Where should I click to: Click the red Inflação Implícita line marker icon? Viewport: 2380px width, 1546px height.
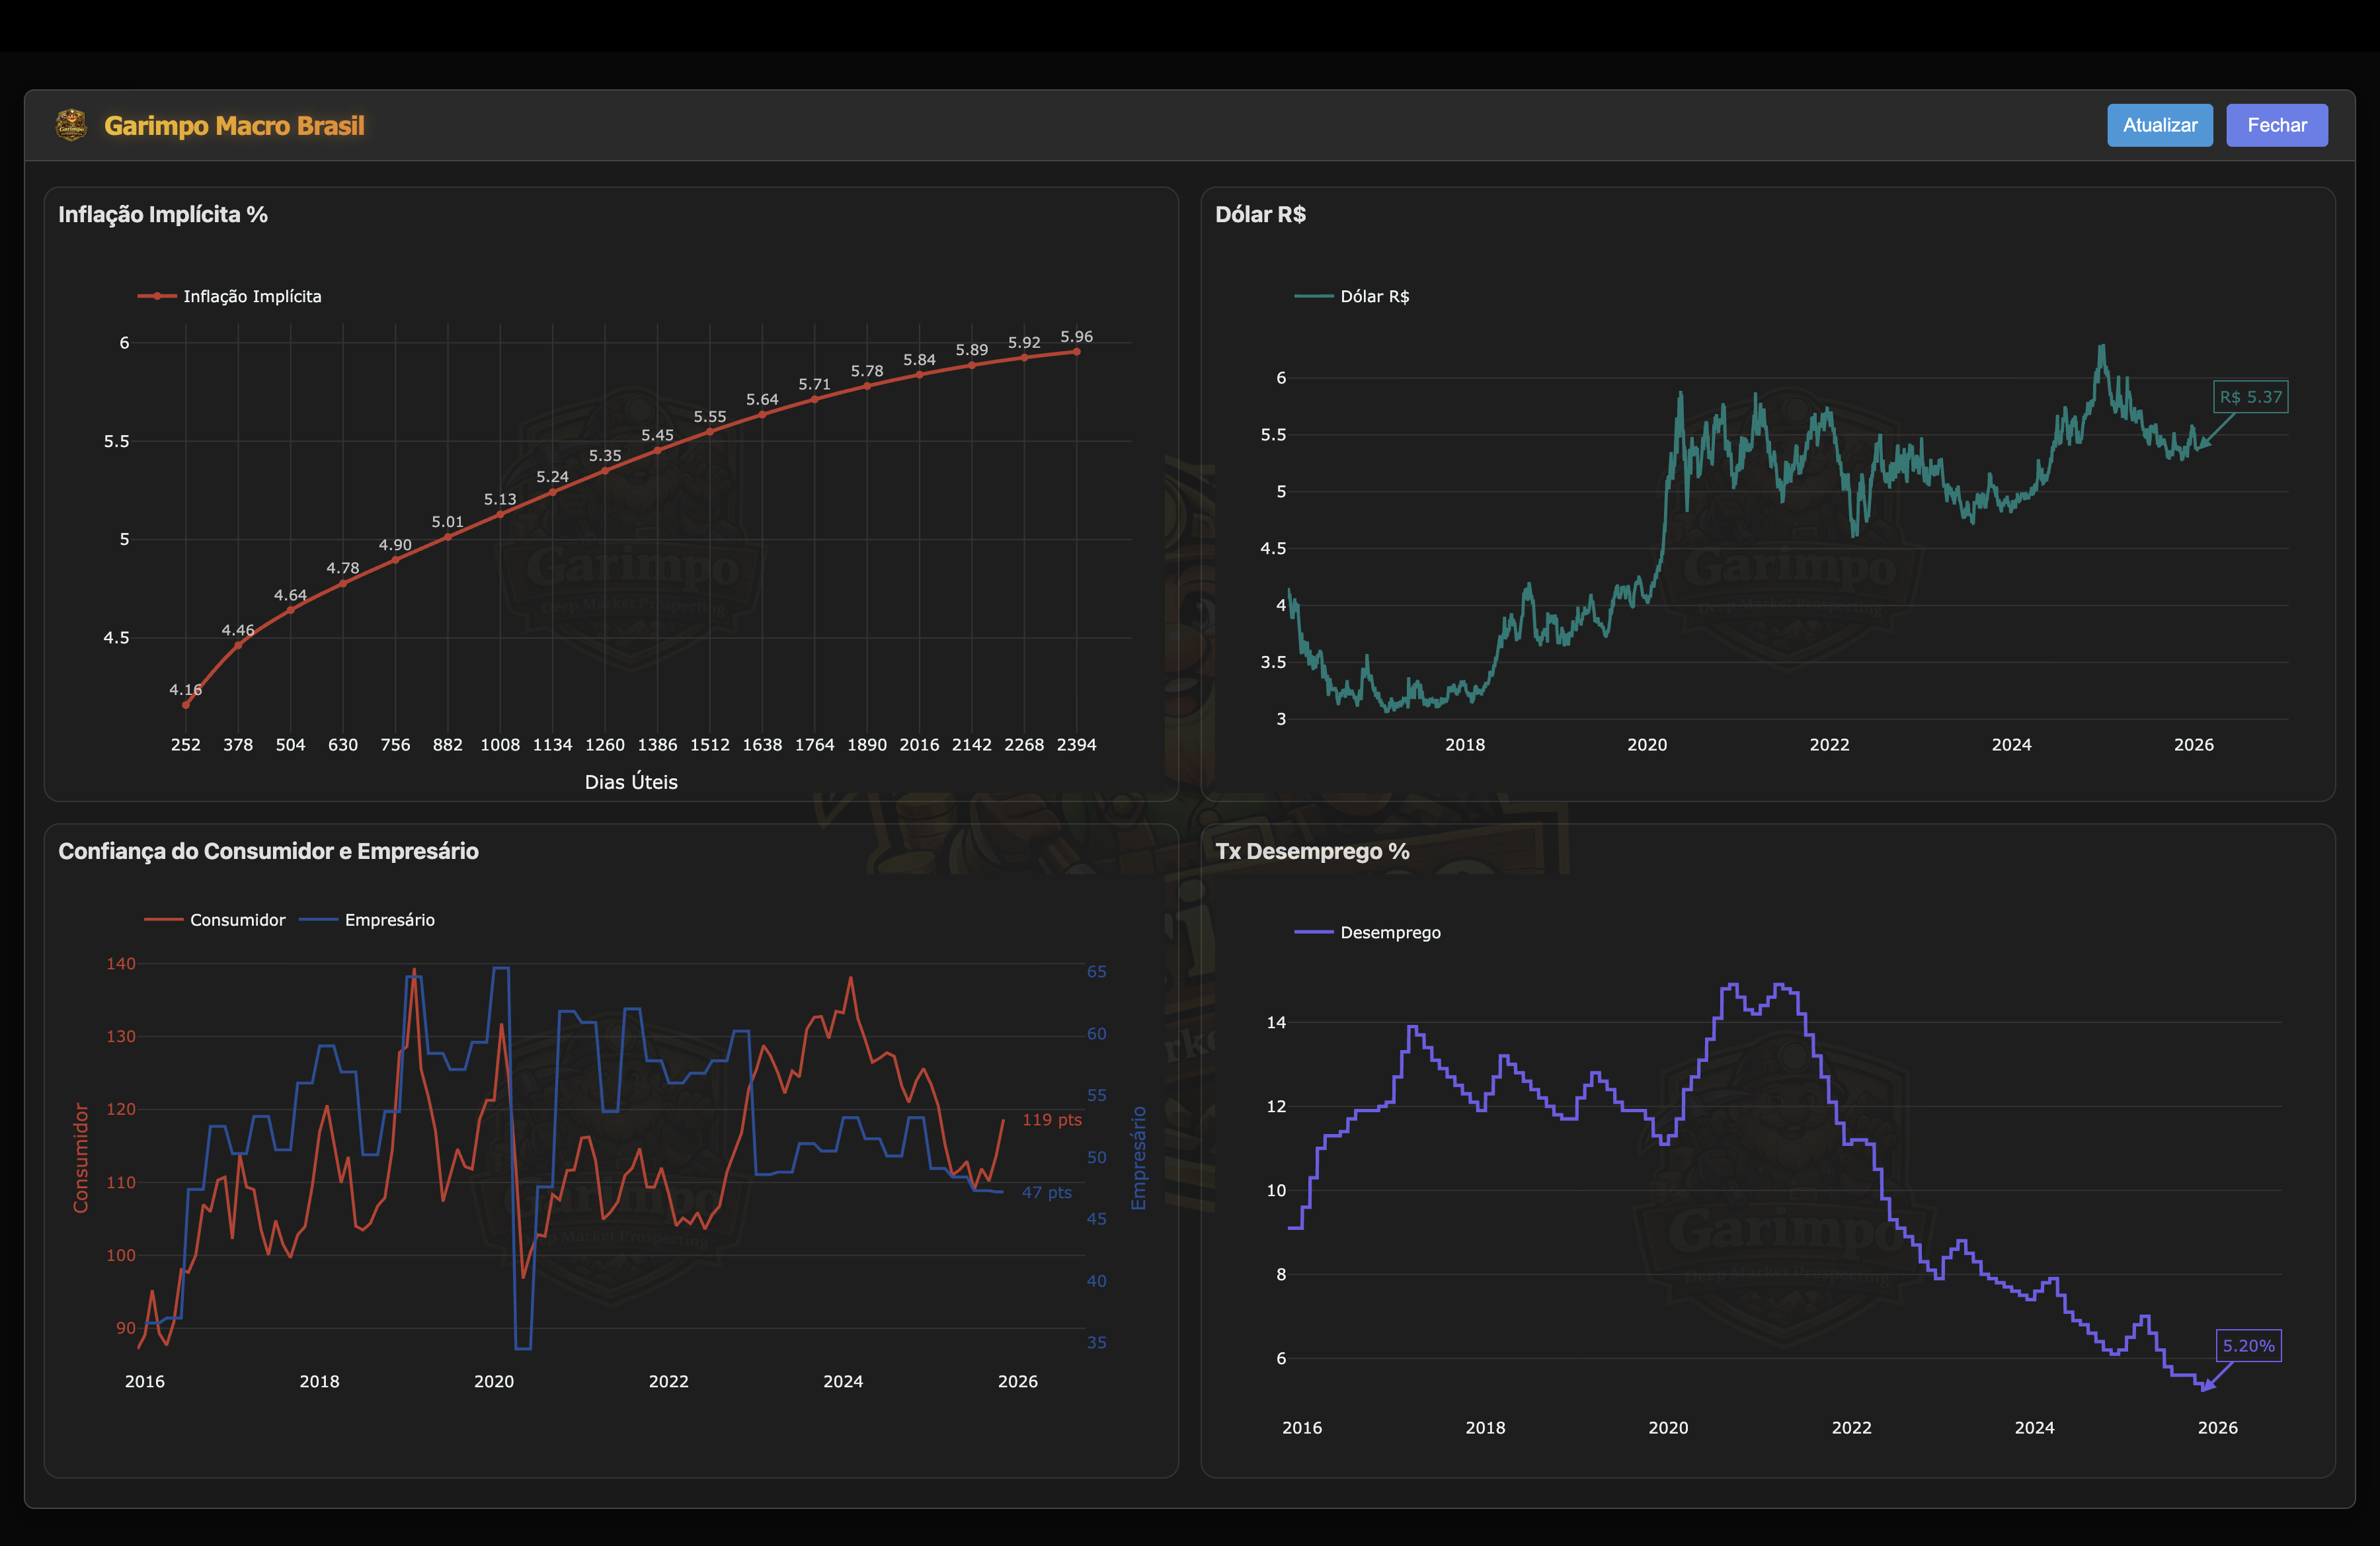click(157, 296)
